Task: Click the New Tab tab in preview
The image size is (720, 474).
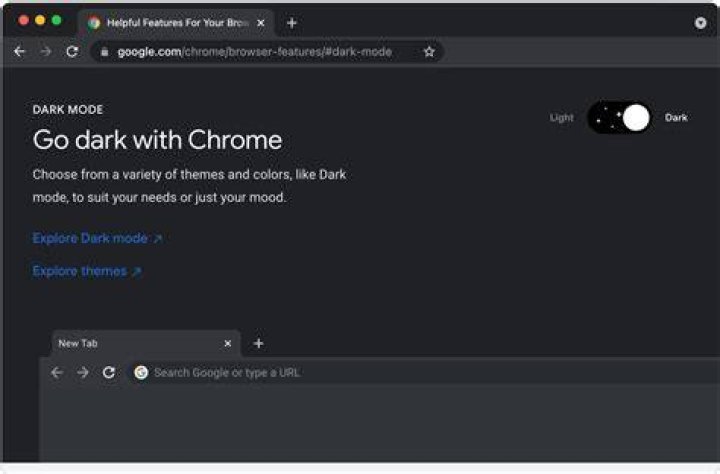Action: (x=145, y=343)
